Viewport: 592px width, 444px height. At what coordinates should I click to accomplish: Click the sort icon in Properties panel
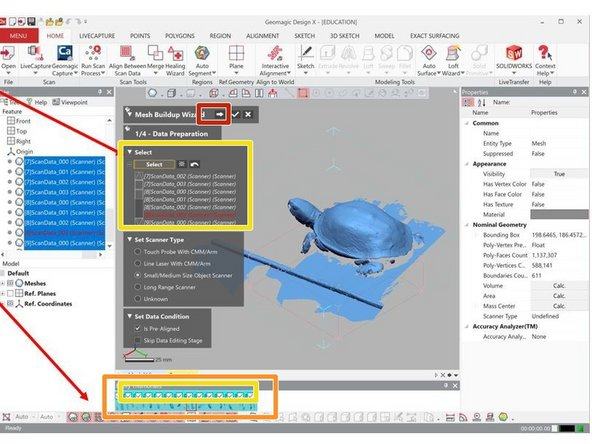[482, 102]
